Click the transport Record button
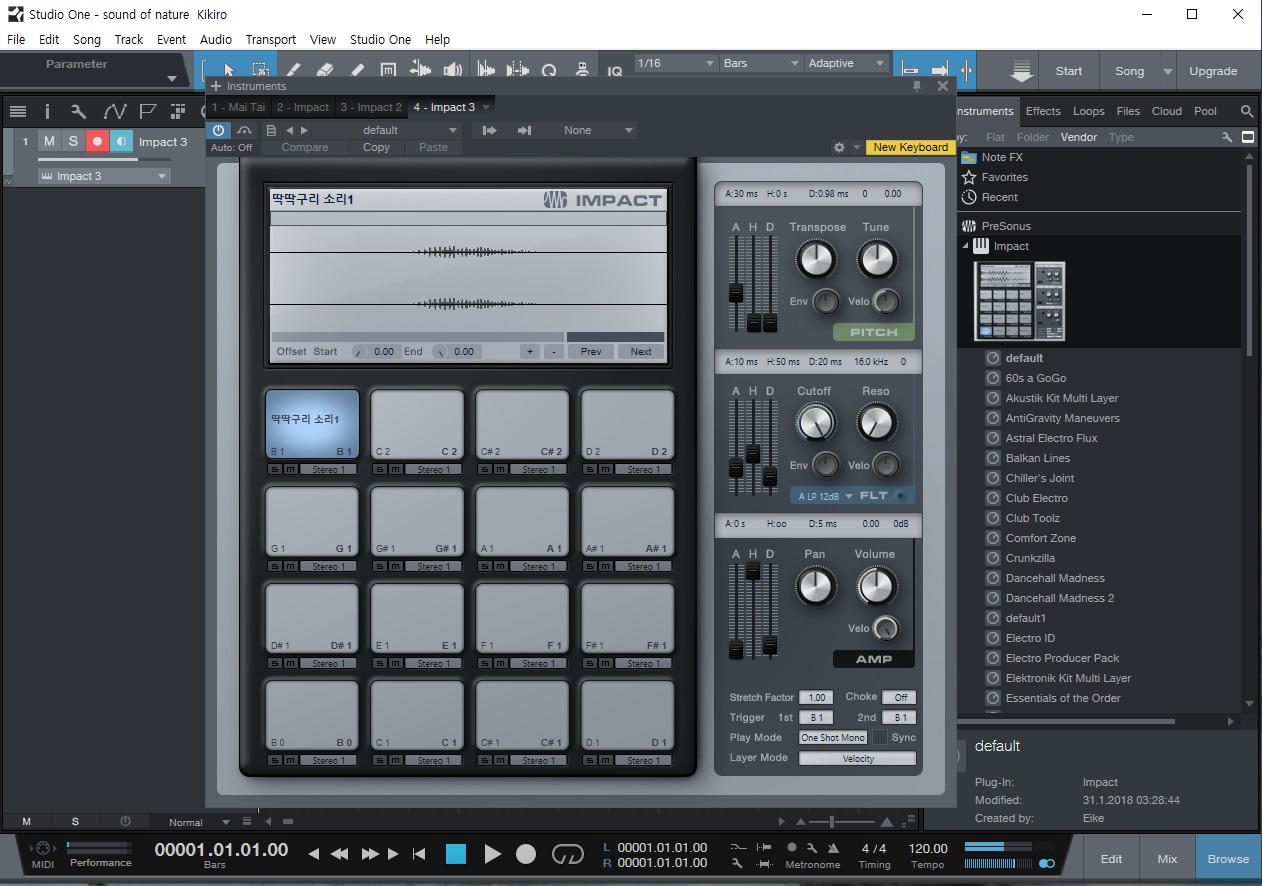1262x886 pixels. (x=526, y=854)
